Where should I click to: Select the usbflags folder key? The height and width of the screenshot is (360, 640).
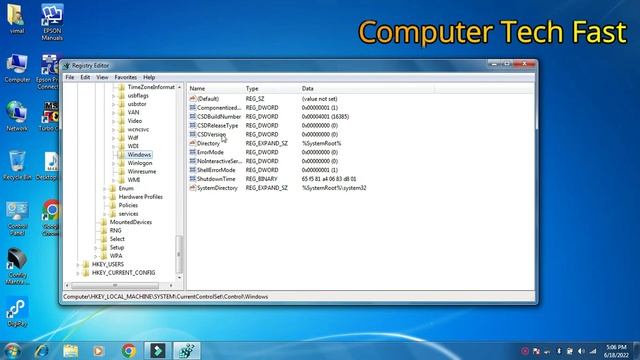[x=138, y=96]
